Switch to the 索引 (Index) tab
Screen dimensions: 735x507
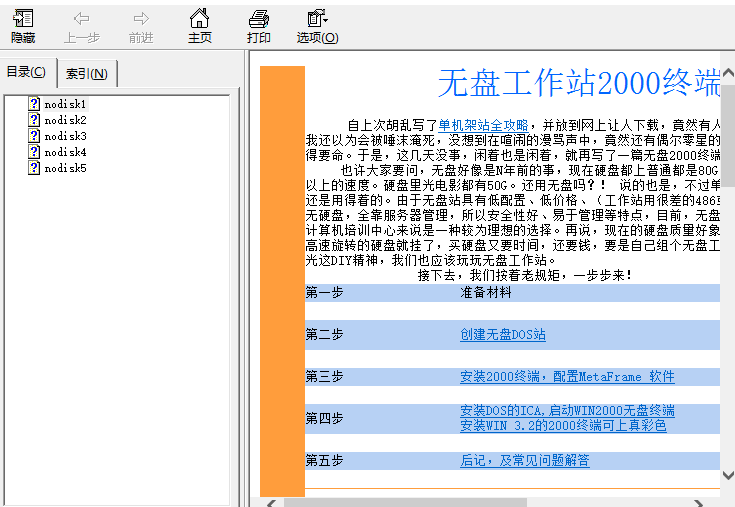tap(87, 73)
